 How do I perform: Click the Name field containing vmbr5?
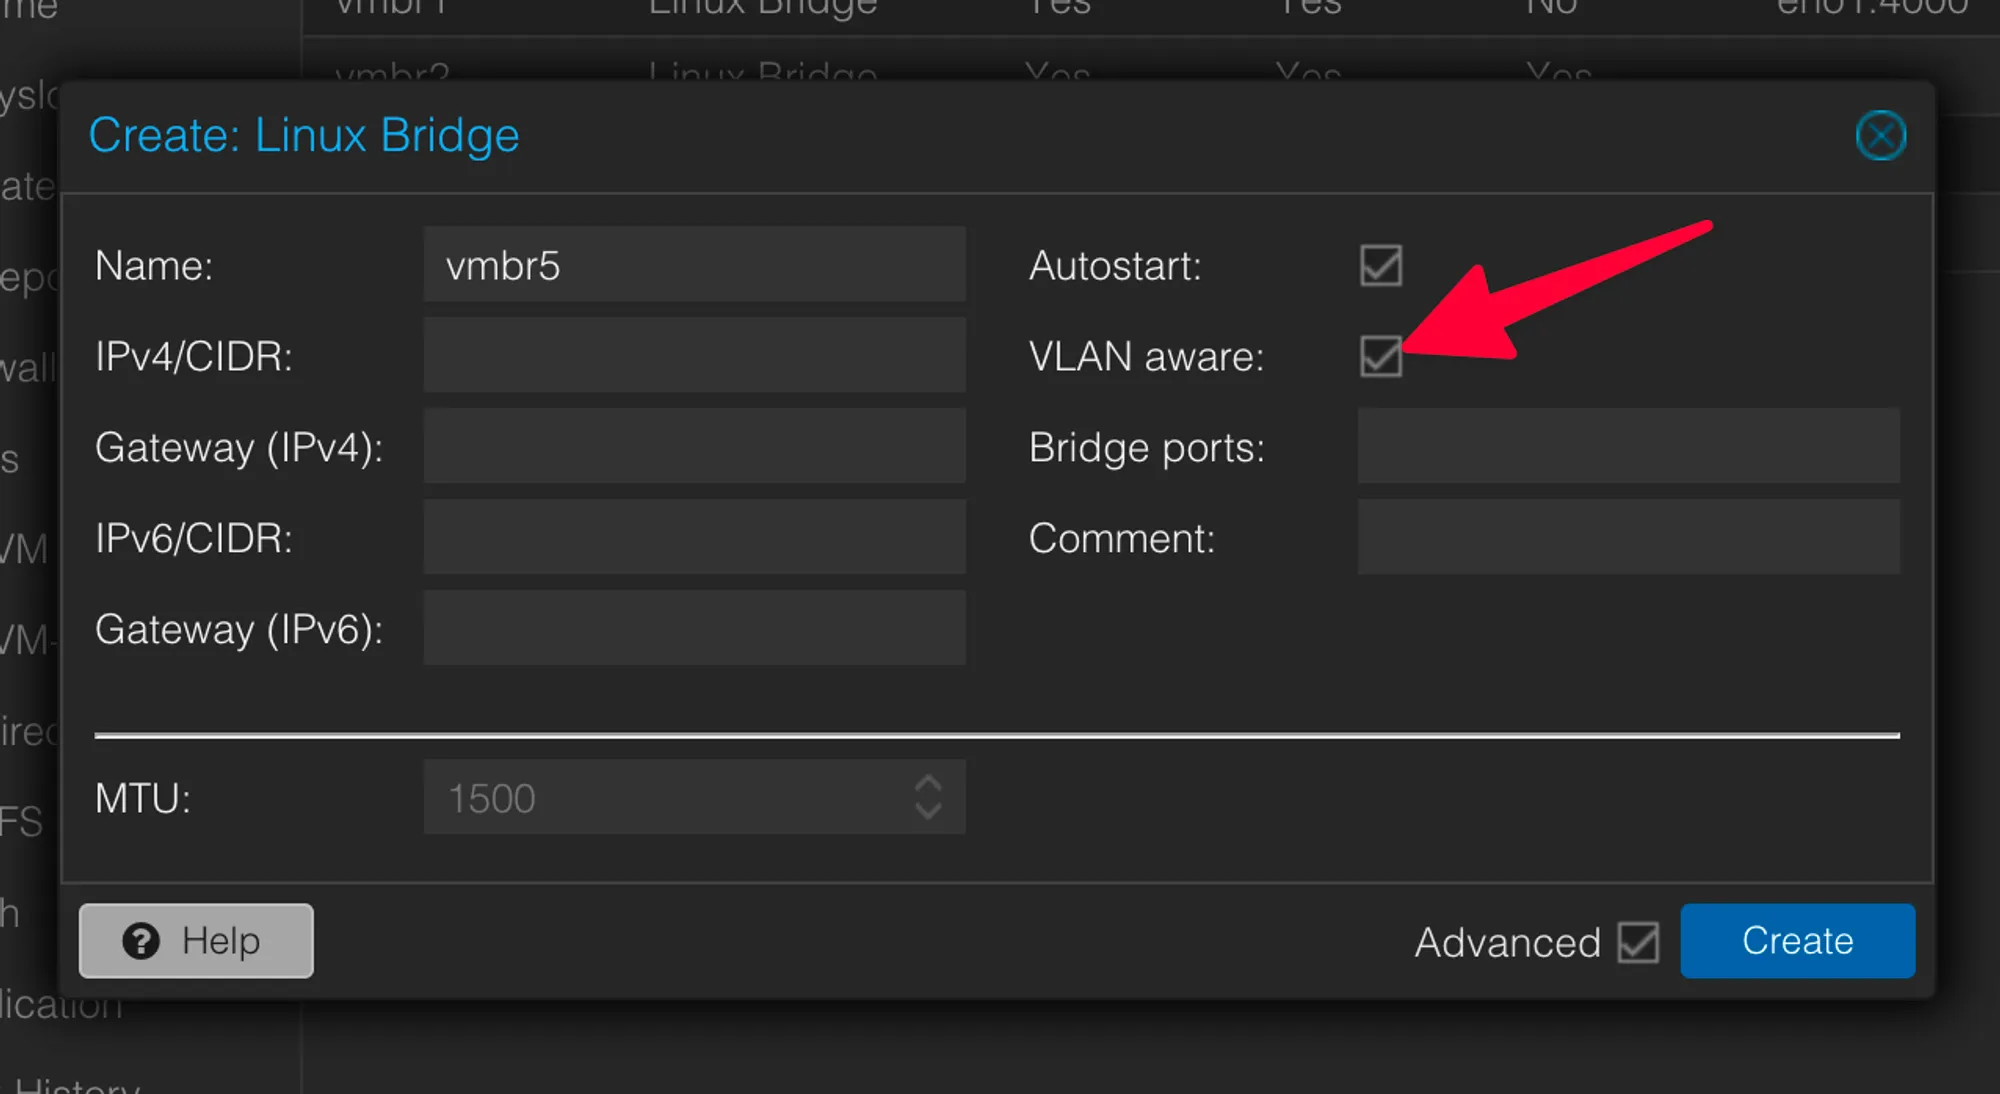click(x=694, y=264)
